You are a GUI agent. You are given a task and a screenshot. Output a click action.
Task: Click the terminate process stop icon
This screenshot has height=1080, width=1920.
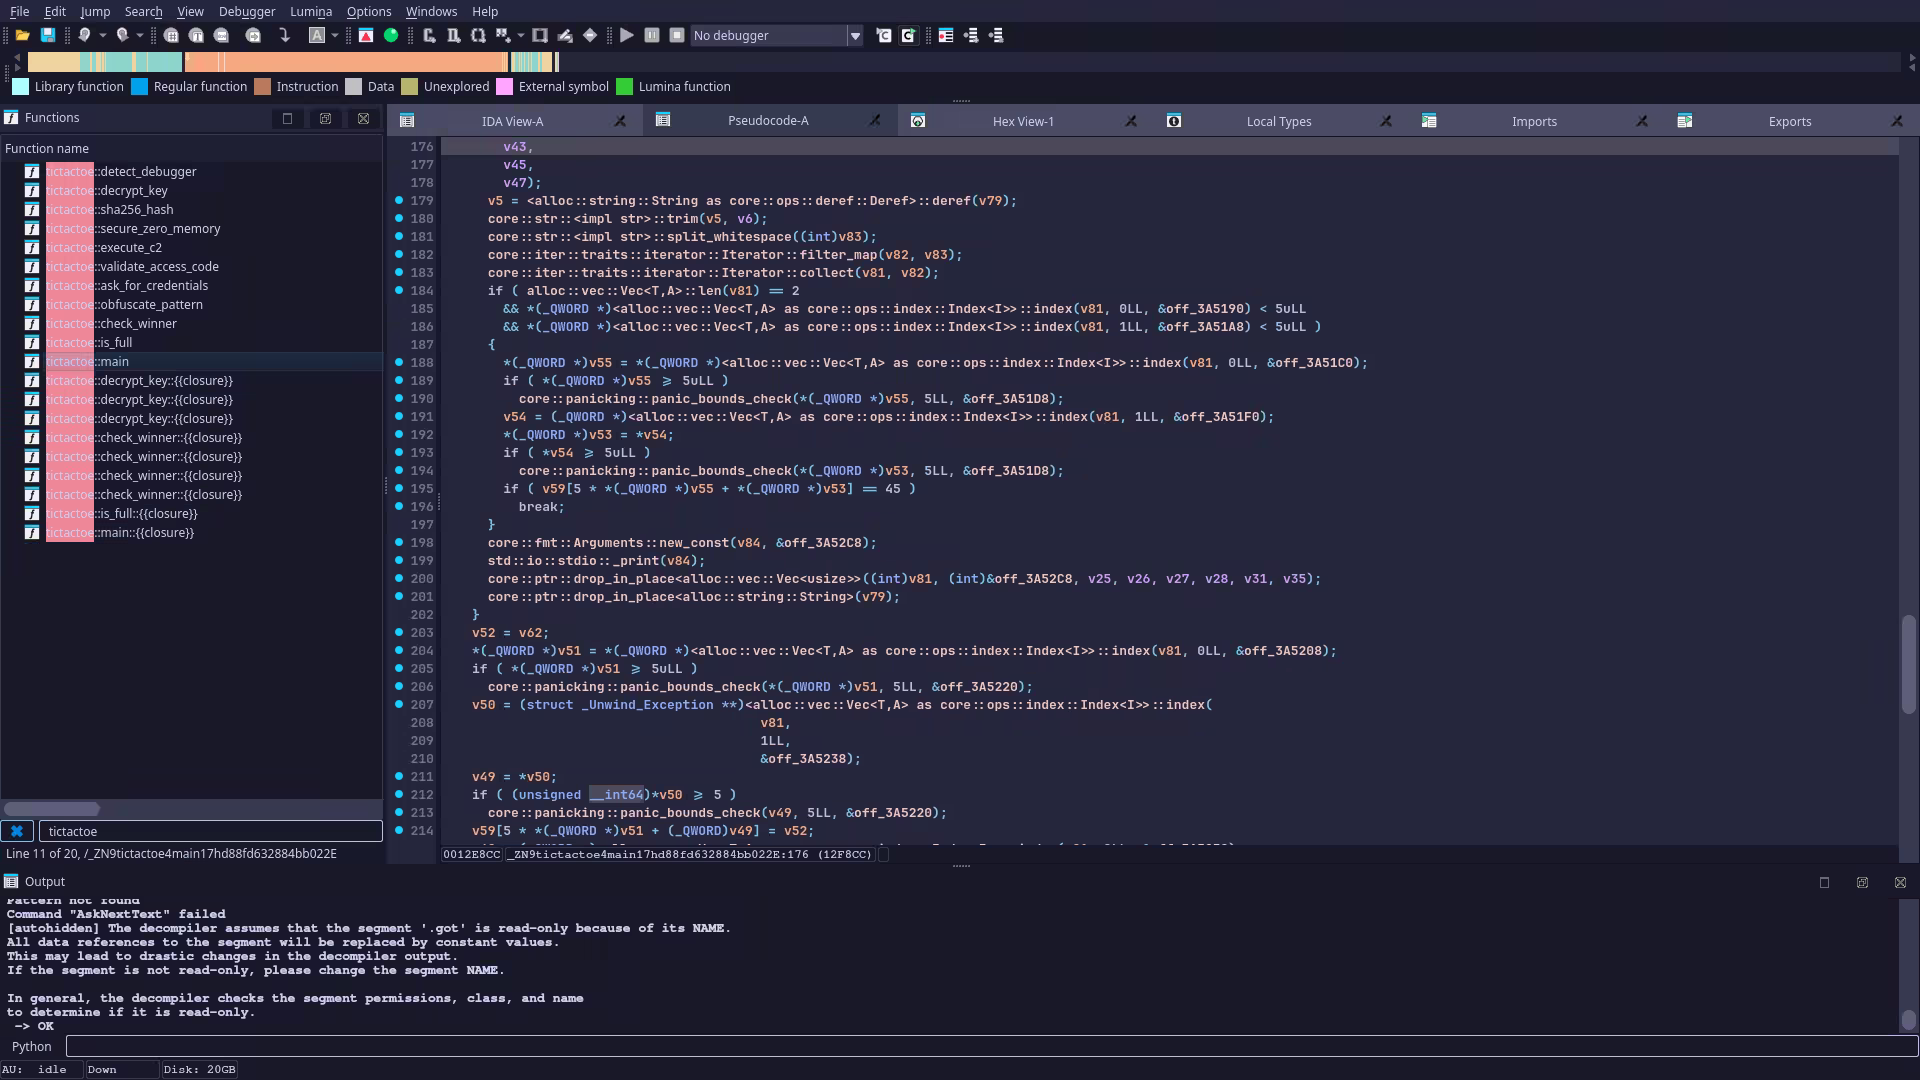677,35
